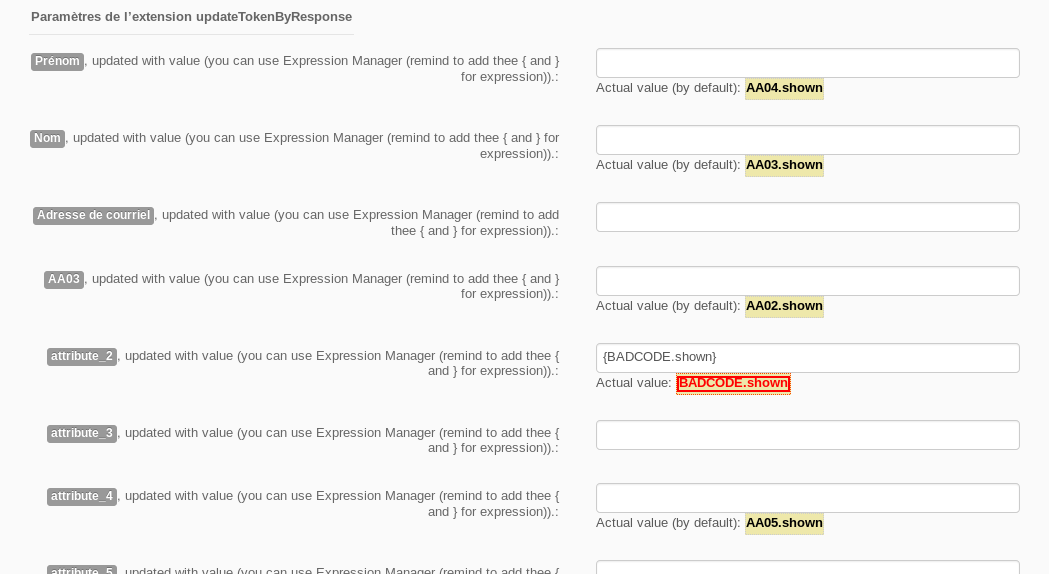Click the Adresse de courriel input field
This screenshot has width=1049, height=574.
point(807,217)
